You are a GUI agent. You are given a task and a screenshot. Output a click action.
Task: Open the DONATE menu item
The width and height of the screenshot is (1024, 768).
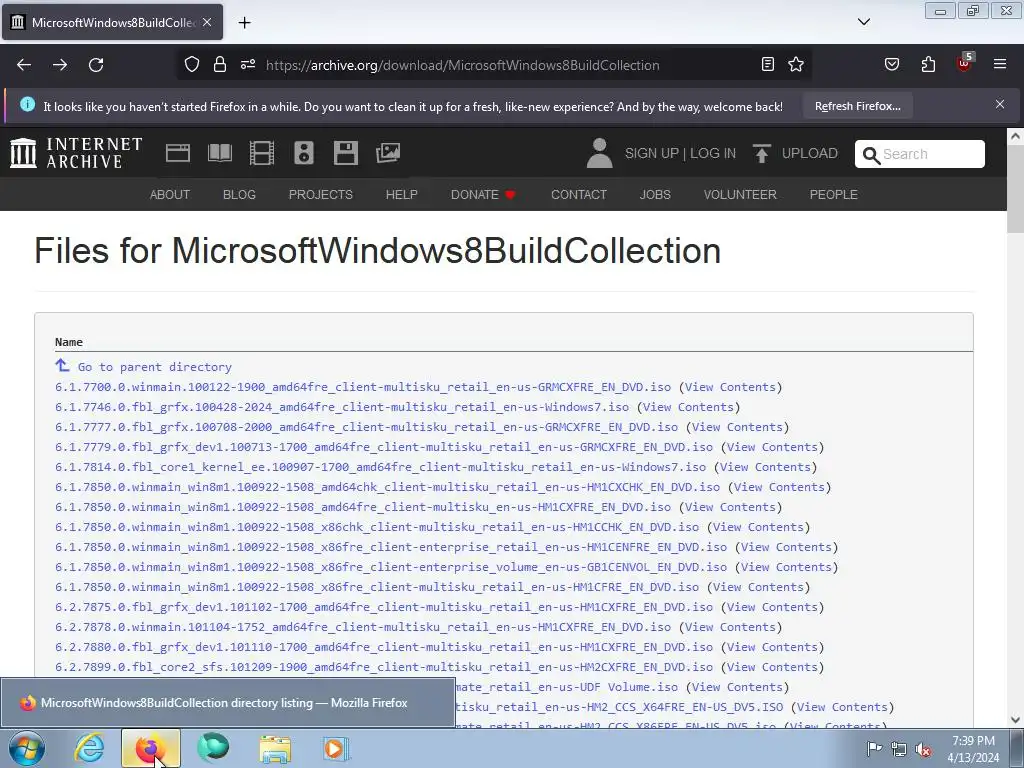click(x=483, y=195)
